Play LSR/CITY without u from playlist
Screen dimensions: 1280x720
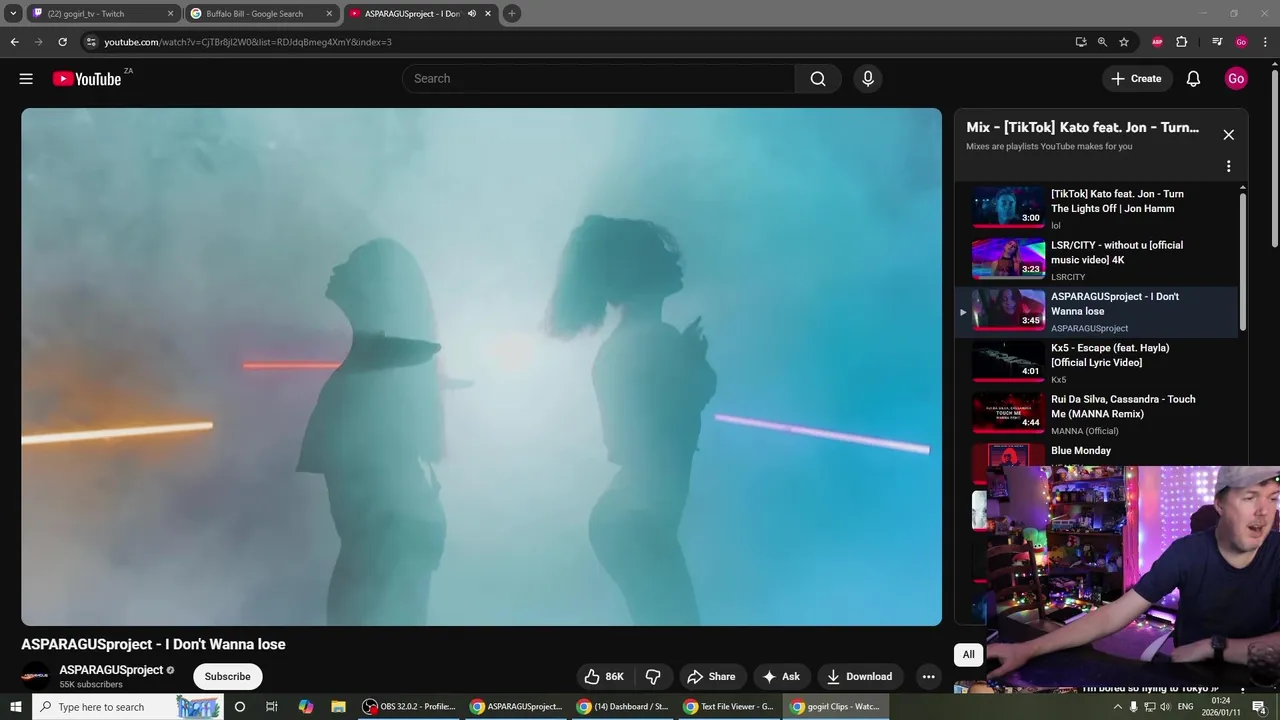coord(1096,260)
